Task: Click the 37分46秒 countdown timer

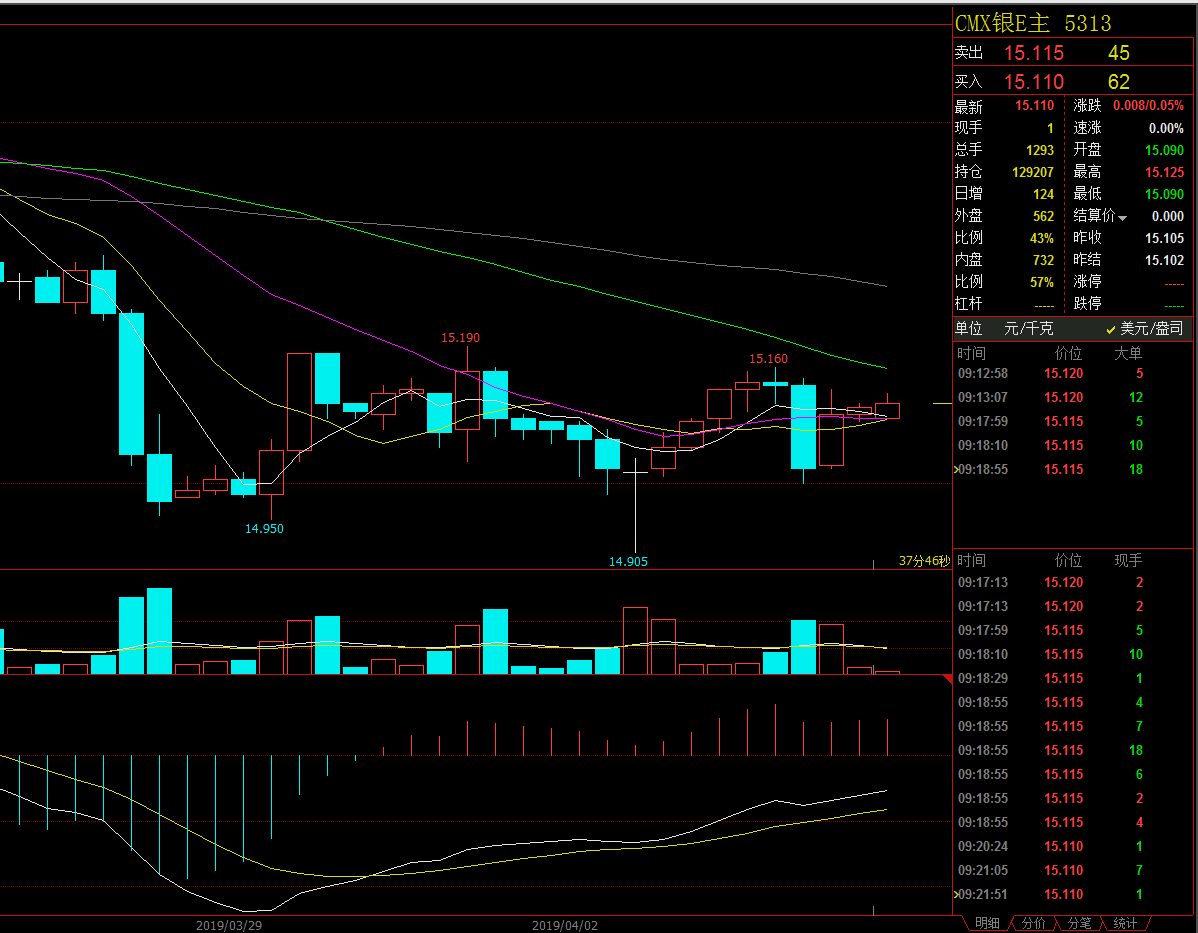Action: point(923,562)
